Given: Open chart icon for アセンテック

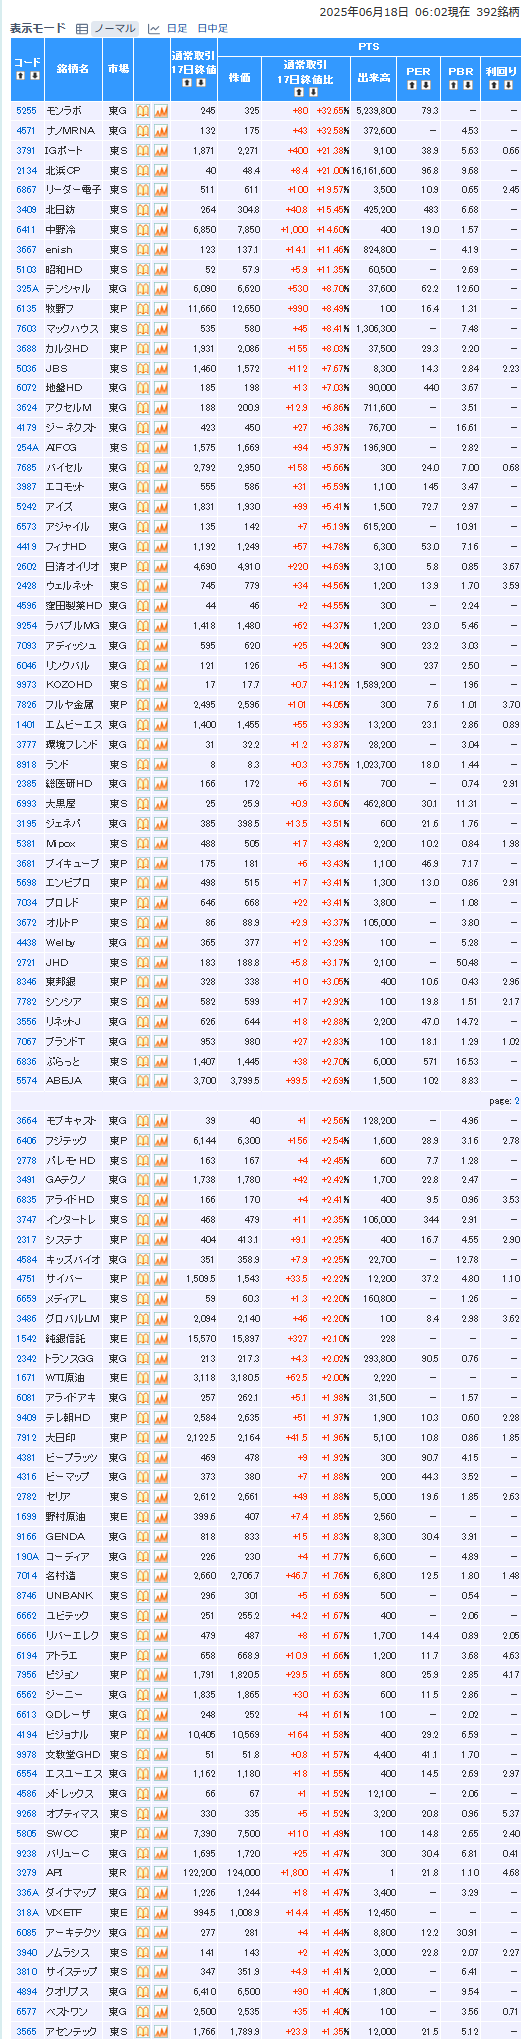Looking at the screenshot, I should pyautogui.click(x=160, y=2031).
